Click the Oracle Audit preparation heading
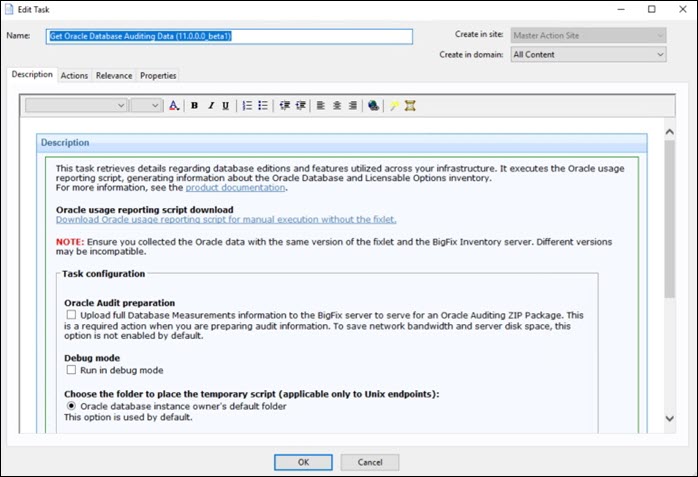 pos(119,303)
